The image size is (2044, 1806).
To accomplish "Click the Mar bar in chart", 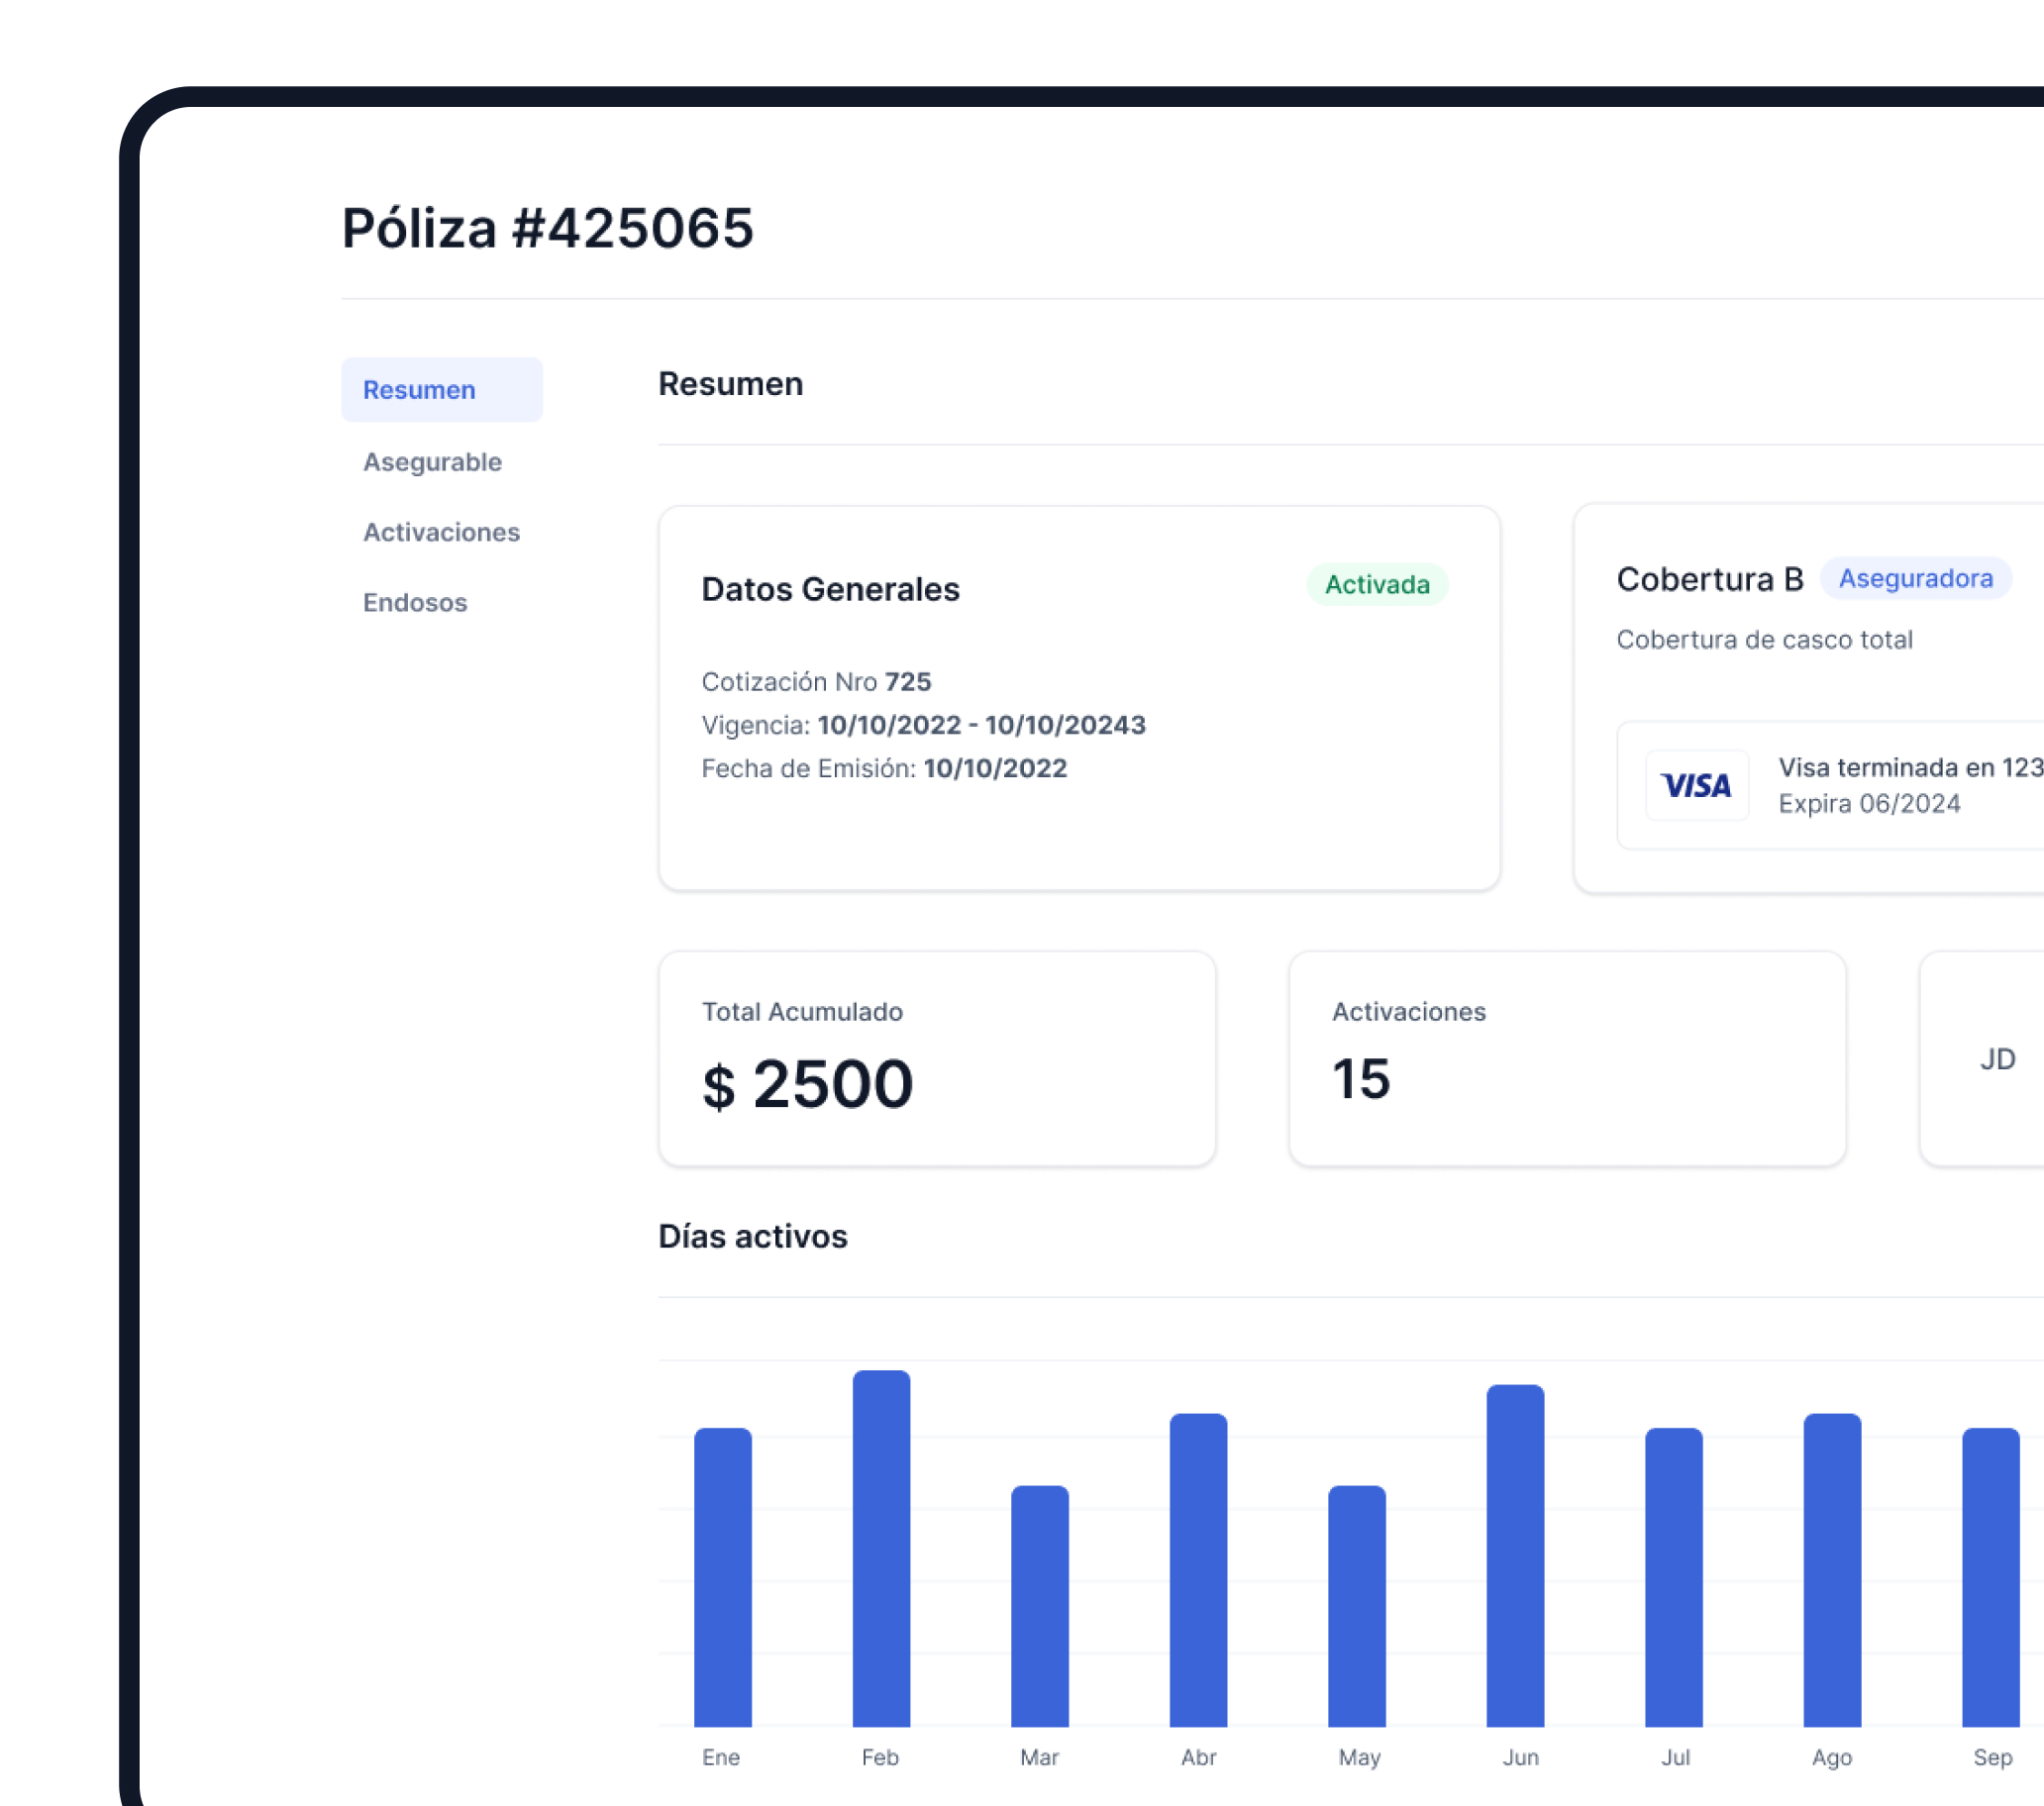I will tap(1039, 1605).
